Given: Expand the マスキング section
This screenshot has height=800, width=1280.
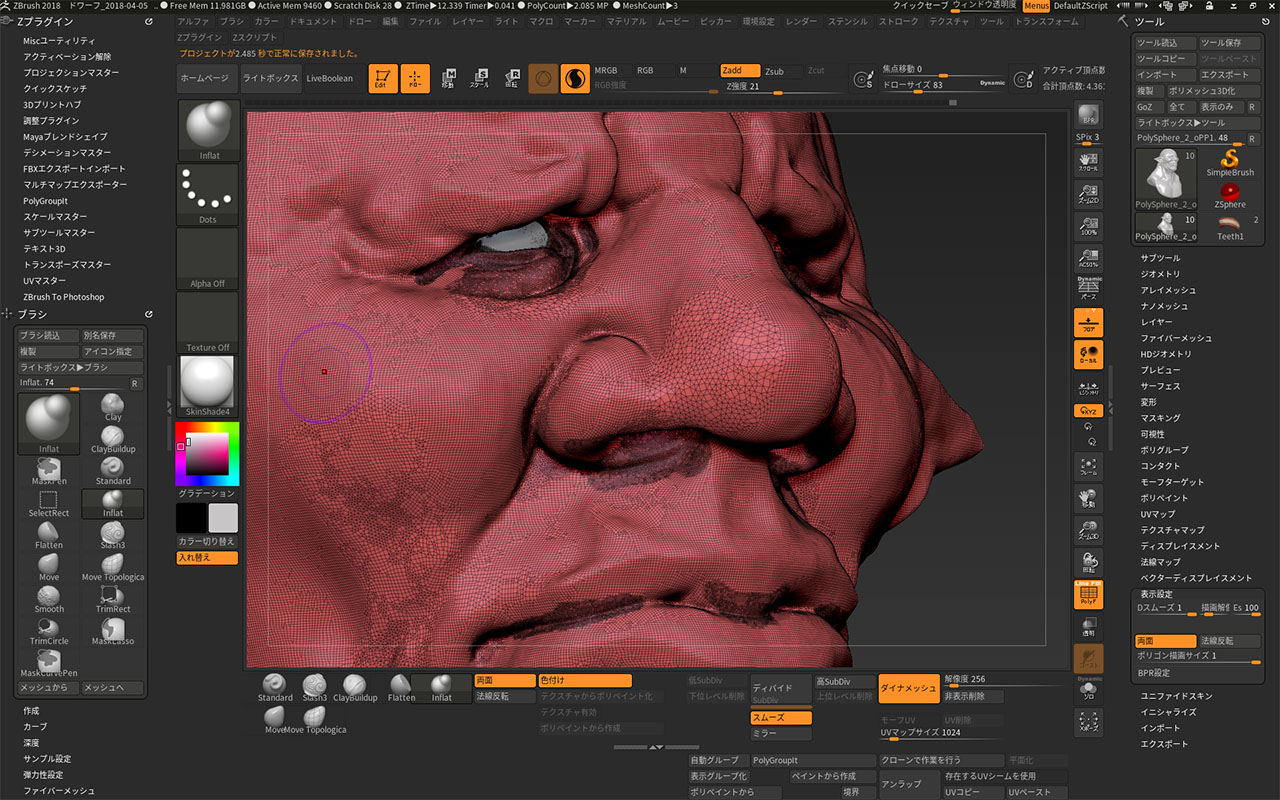Looking at the screenshot, I should 1160,418.
